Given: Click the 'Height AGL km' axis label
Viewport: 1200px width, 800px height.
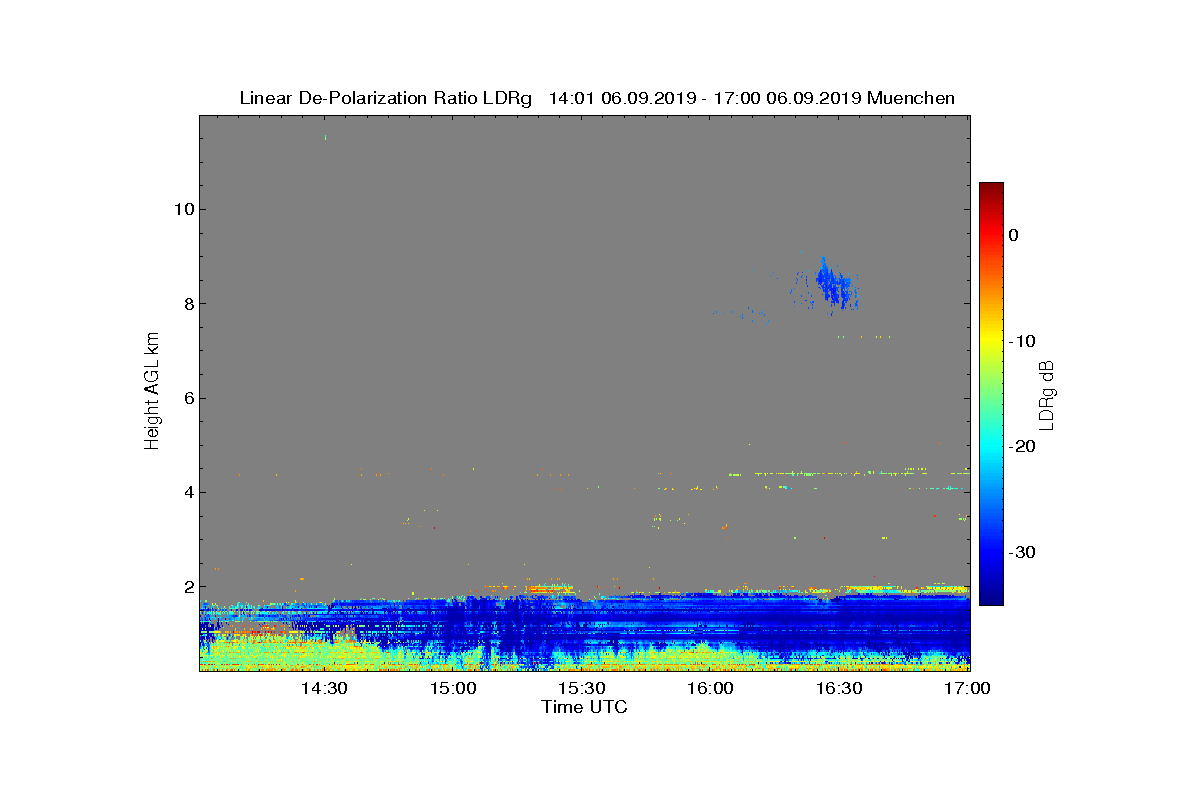Looking at the screenshot, I should click(152, 392).
